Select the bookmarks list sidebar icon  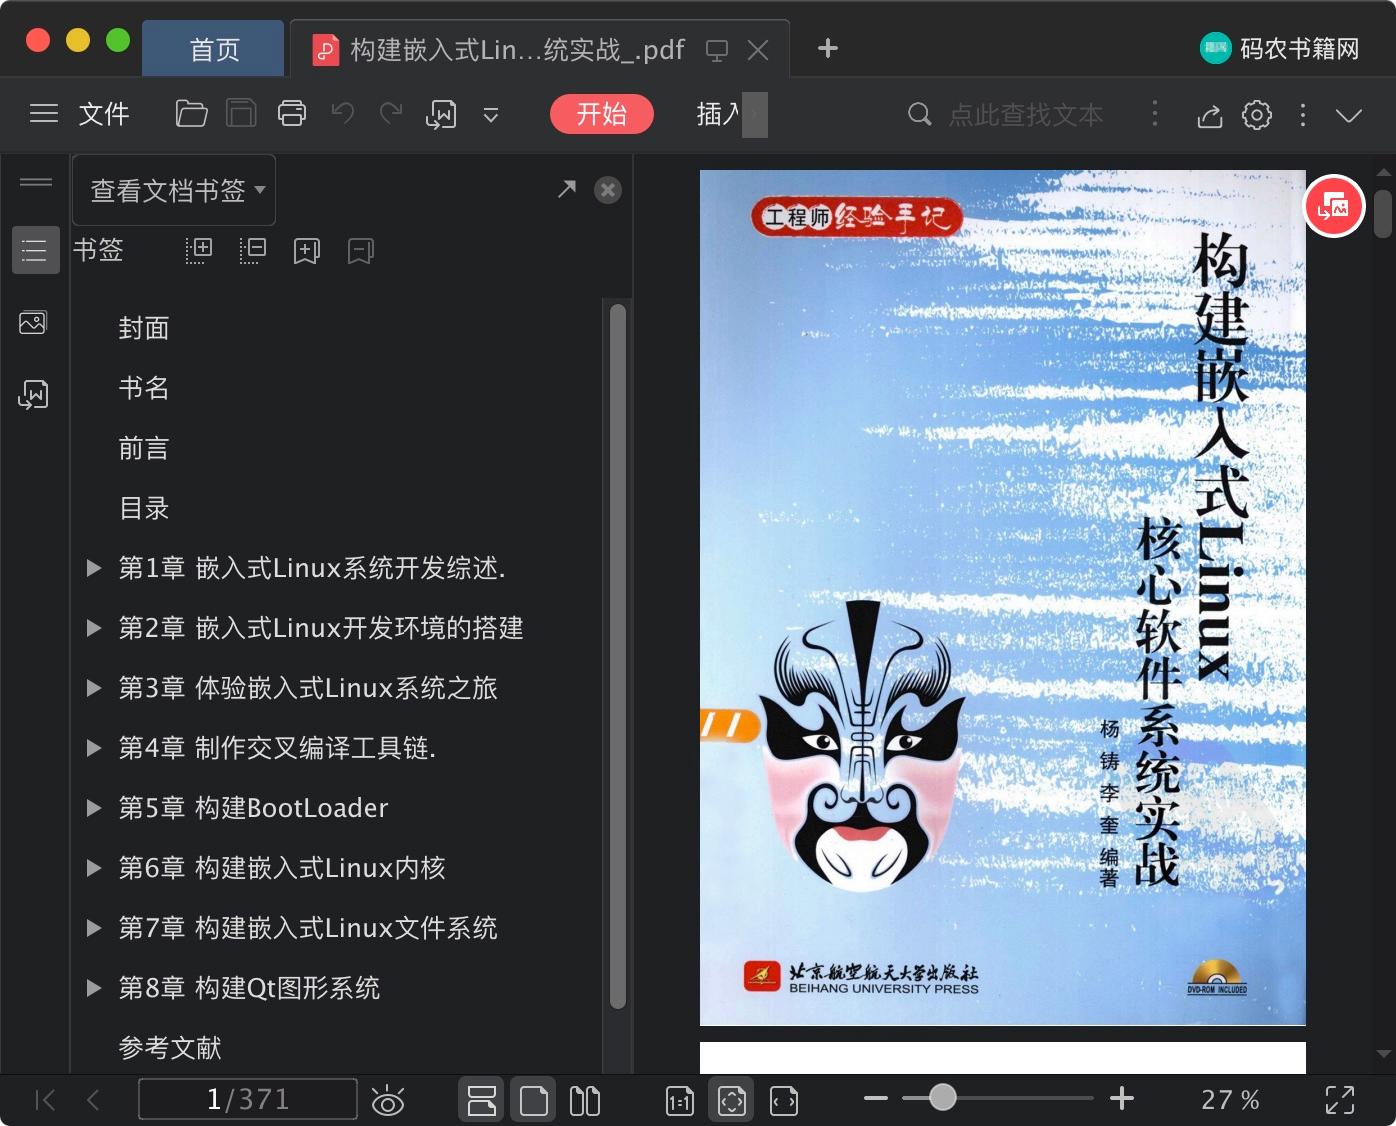35,250
